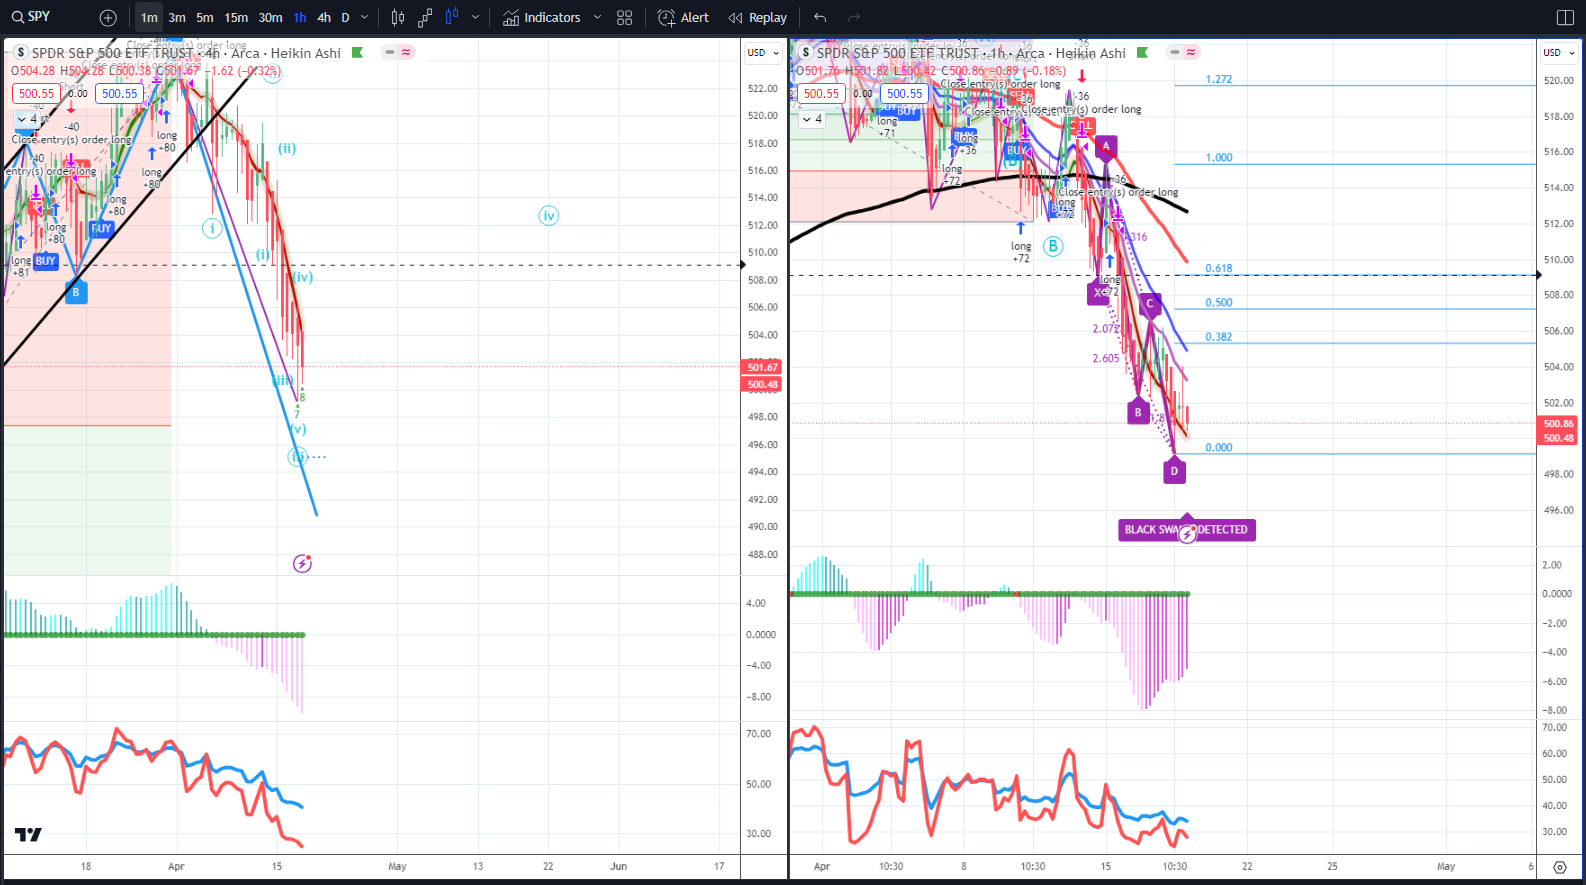Click the 1.272 Fibonacci level label

coord(1219,79)
